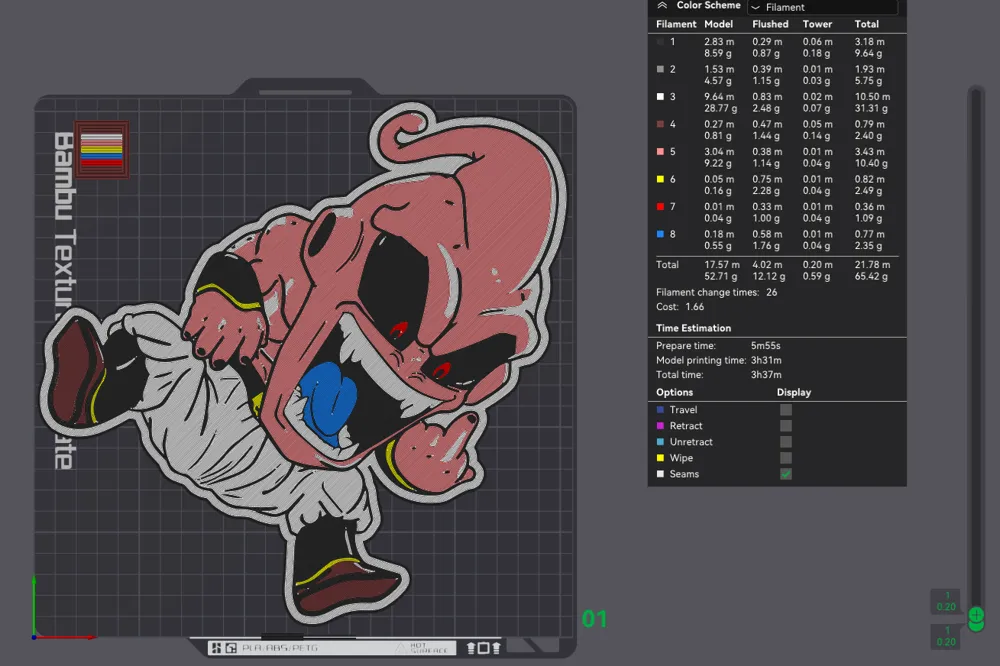The height and width of the screenshot is (666, 1000).
Task: Click the black filament 1 color swatch
Action: (660, 41)
